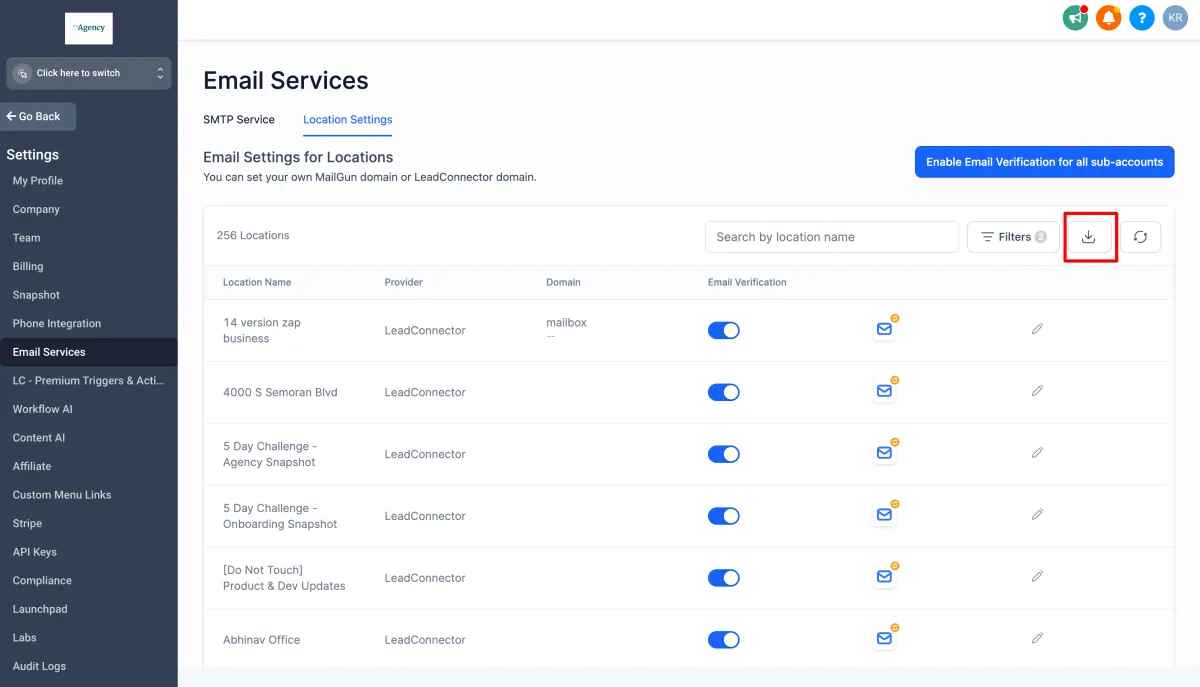Open the 'Click here to switch' account dropdown
This screenshot has width=1200, height=687.
point(89,73)
